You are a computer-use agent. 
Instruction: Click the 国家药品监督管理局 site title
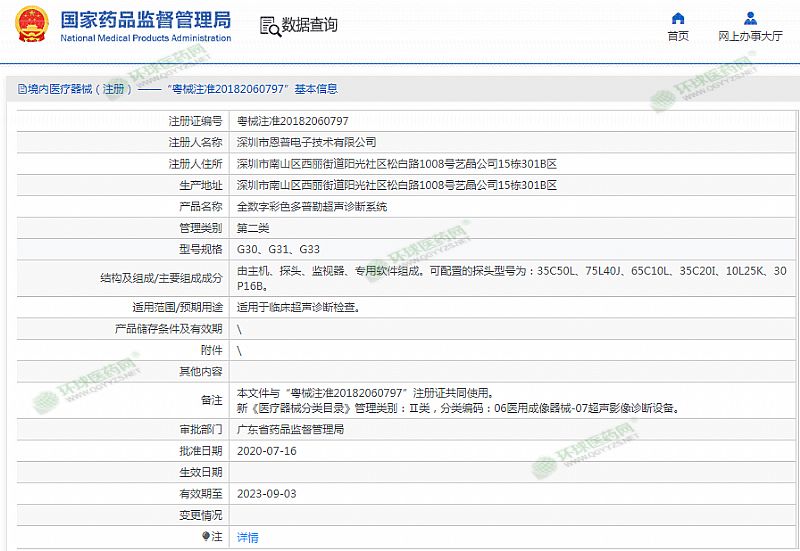pyautogui.click(x=145, y=20)
